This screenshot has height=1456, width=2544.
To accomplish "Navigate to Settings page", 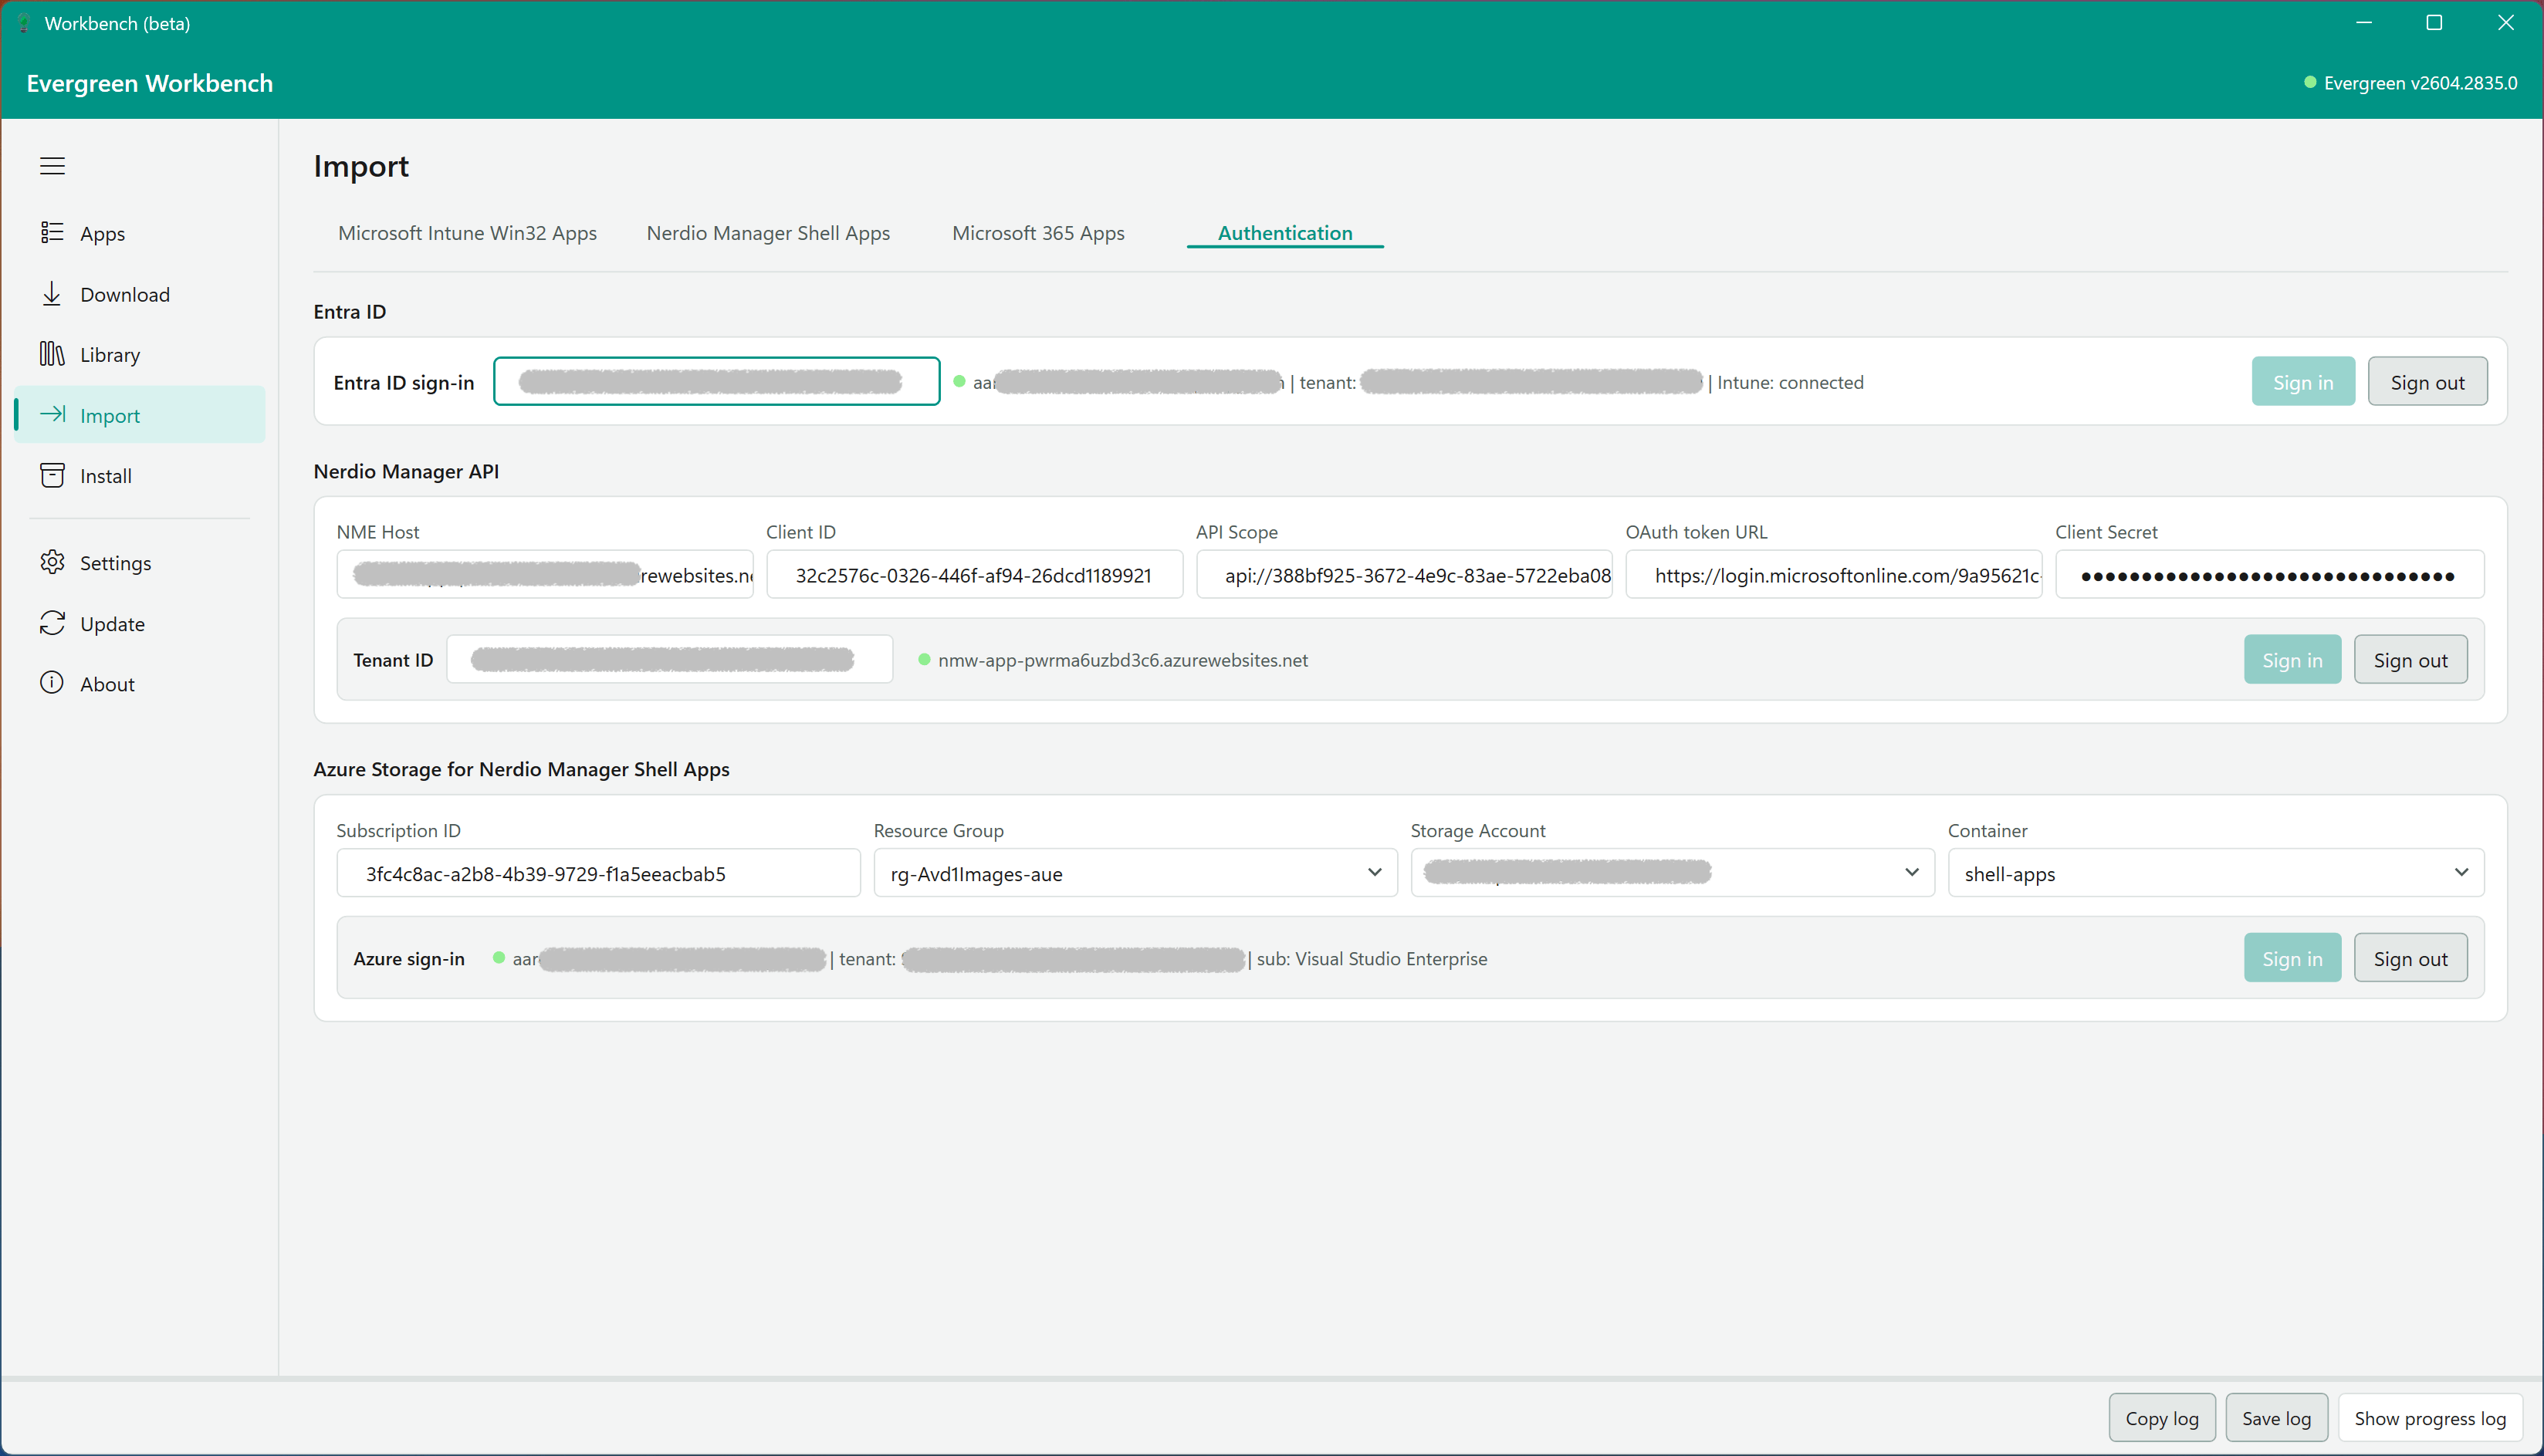I will 140,563.
